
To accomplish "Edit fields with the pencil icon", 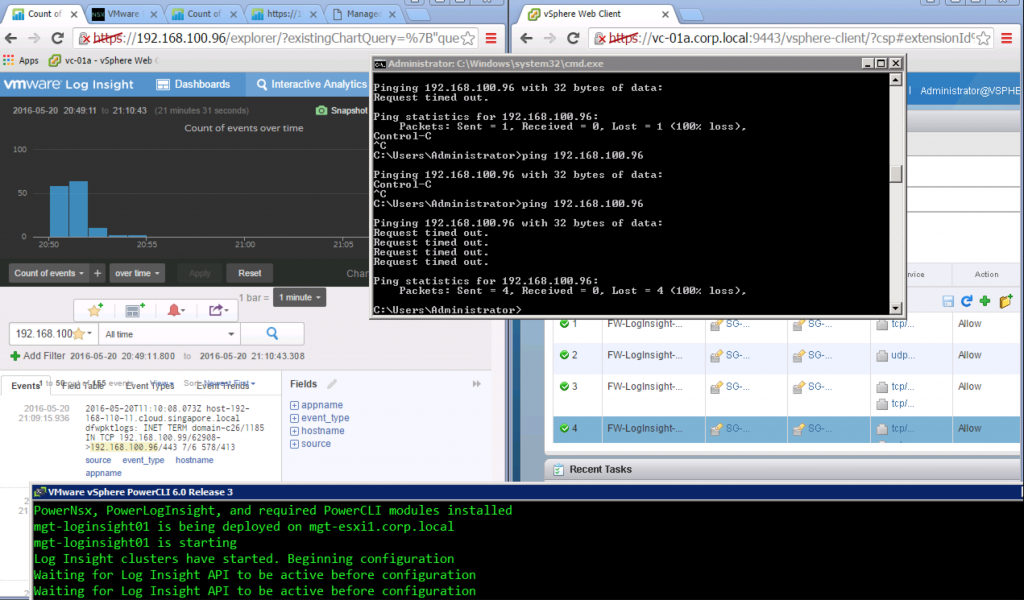I will coord(332,384).
